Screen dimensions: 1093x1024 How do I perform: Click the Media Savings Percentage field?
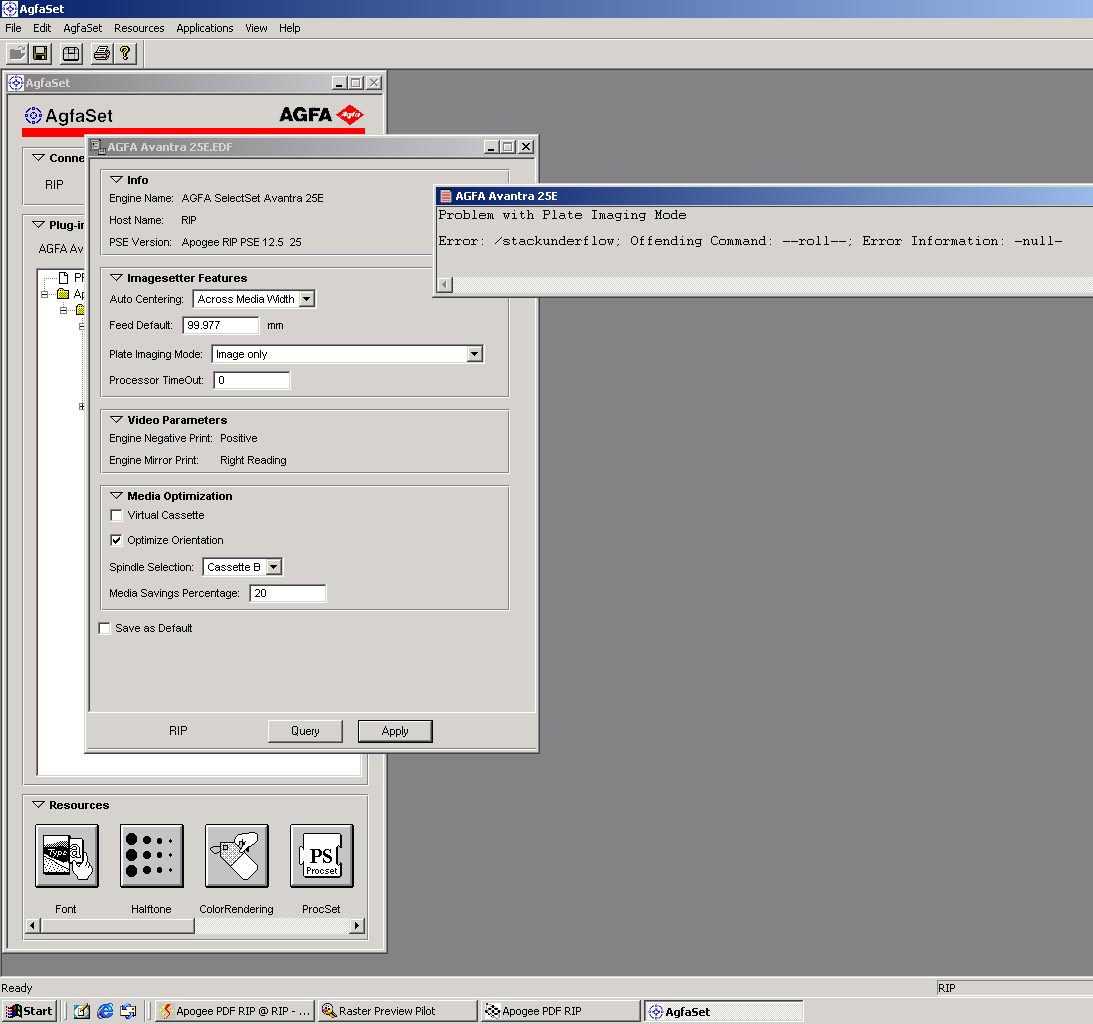pyautogui.click(x=287, y=593)
